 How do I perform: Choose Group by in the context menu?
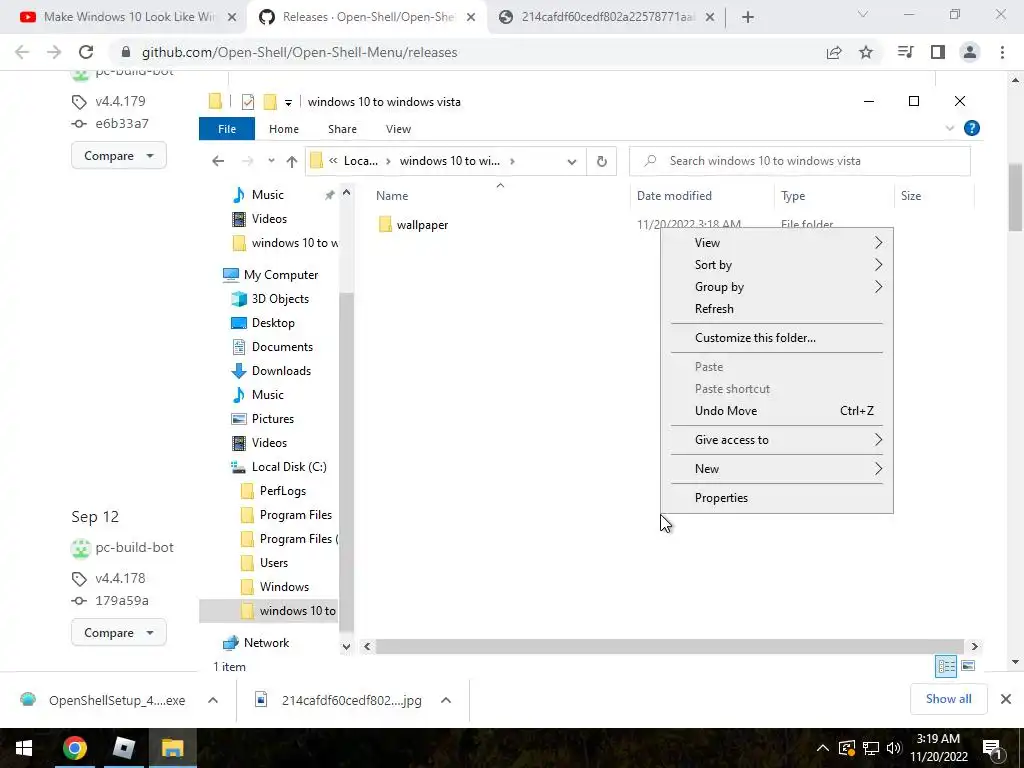[x=776, y=287]
